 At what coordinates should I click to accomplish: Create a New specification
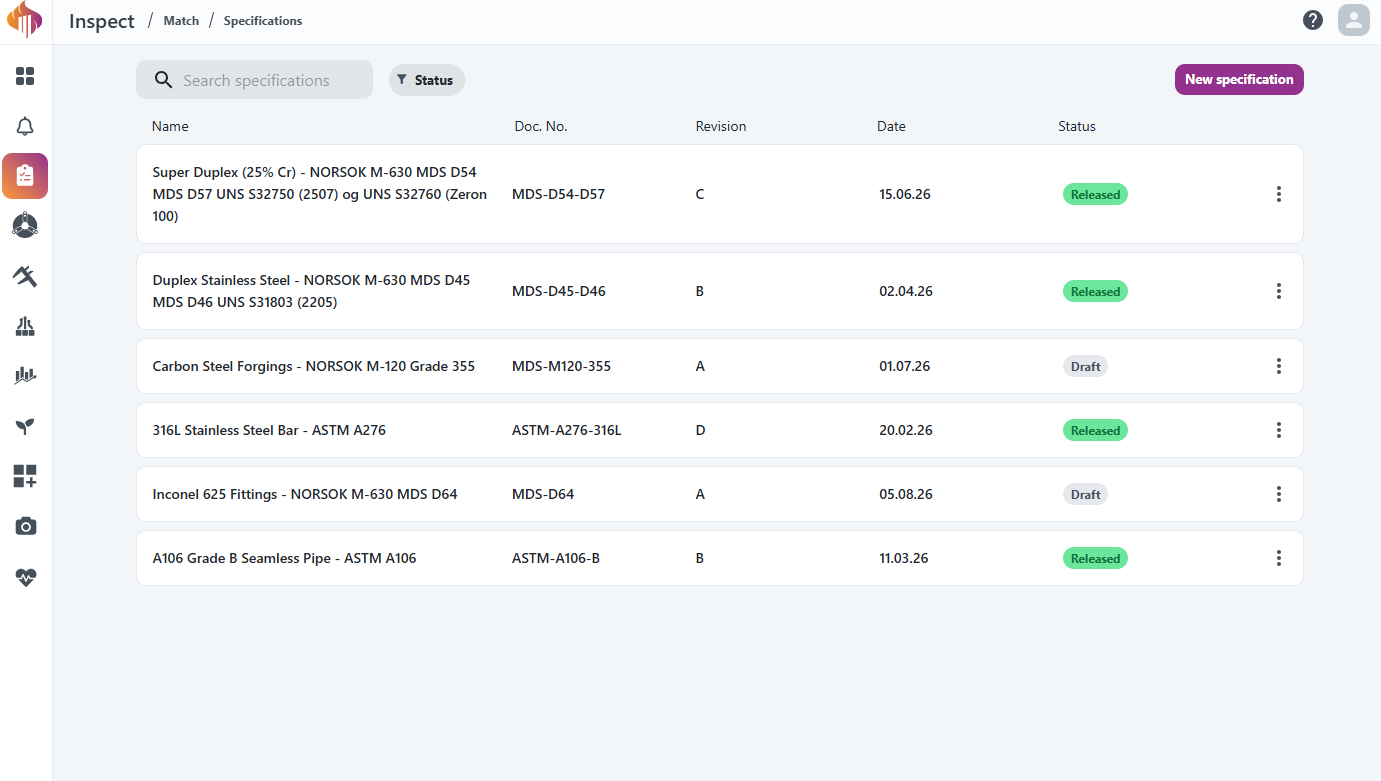(x=1239, y=79)
